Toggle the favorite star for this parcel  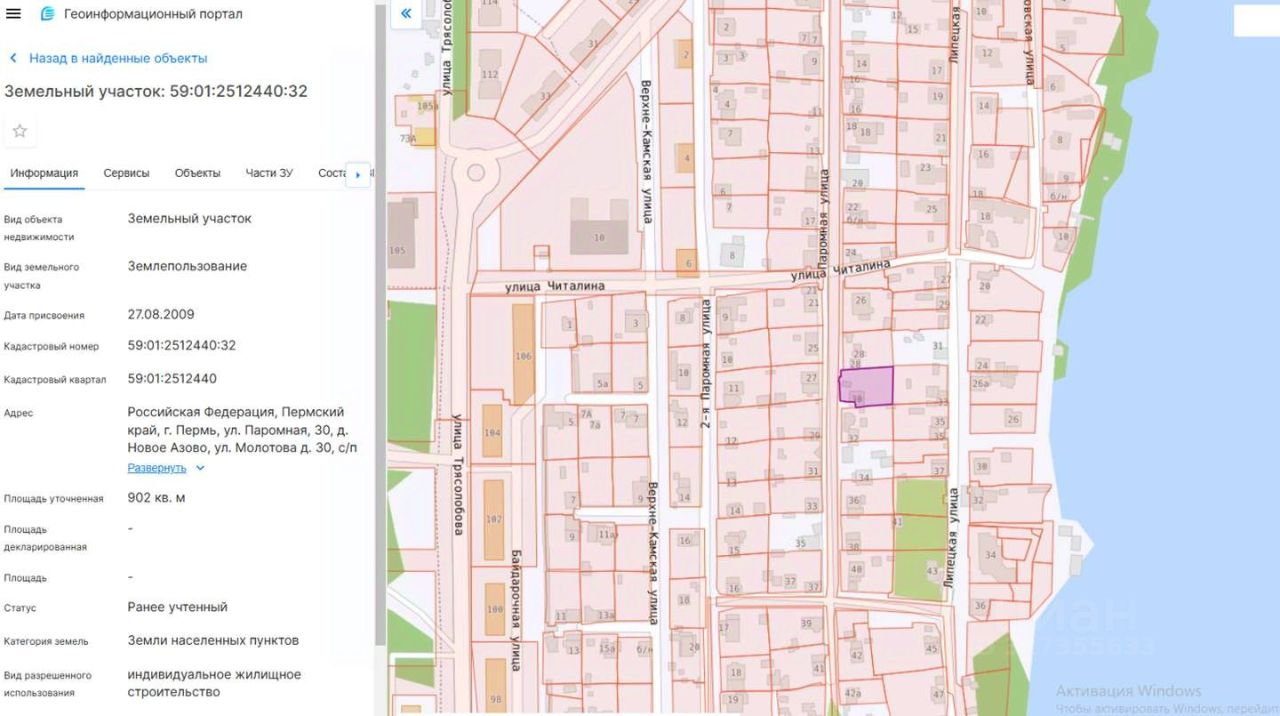coord(20,131)
